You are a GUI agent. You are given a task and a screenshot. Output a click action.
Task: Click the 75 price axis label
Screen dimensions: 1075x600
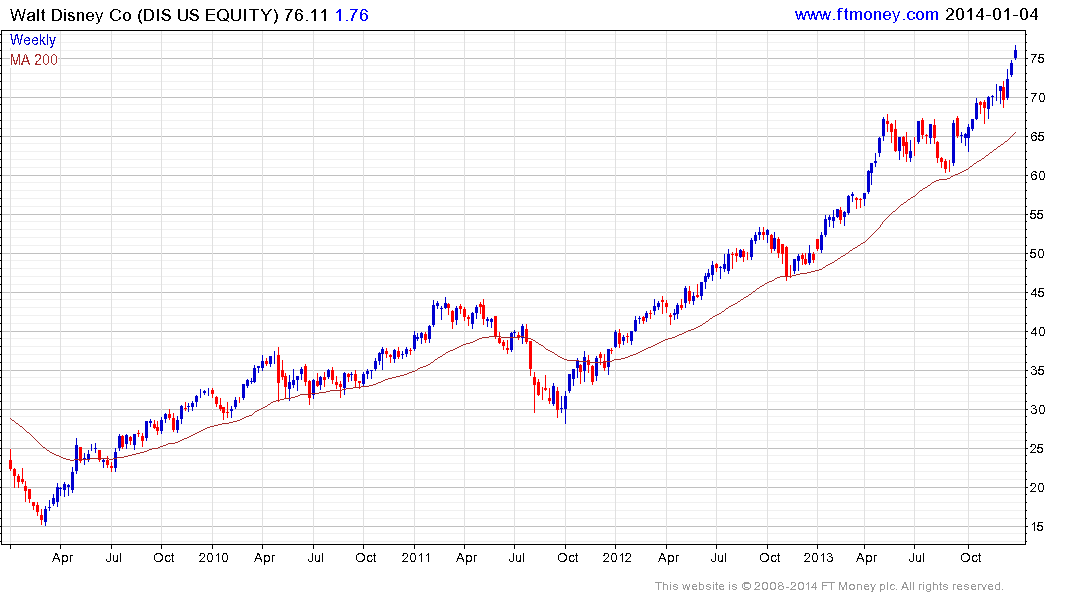pyautogui.click(x=1037, y=59)
